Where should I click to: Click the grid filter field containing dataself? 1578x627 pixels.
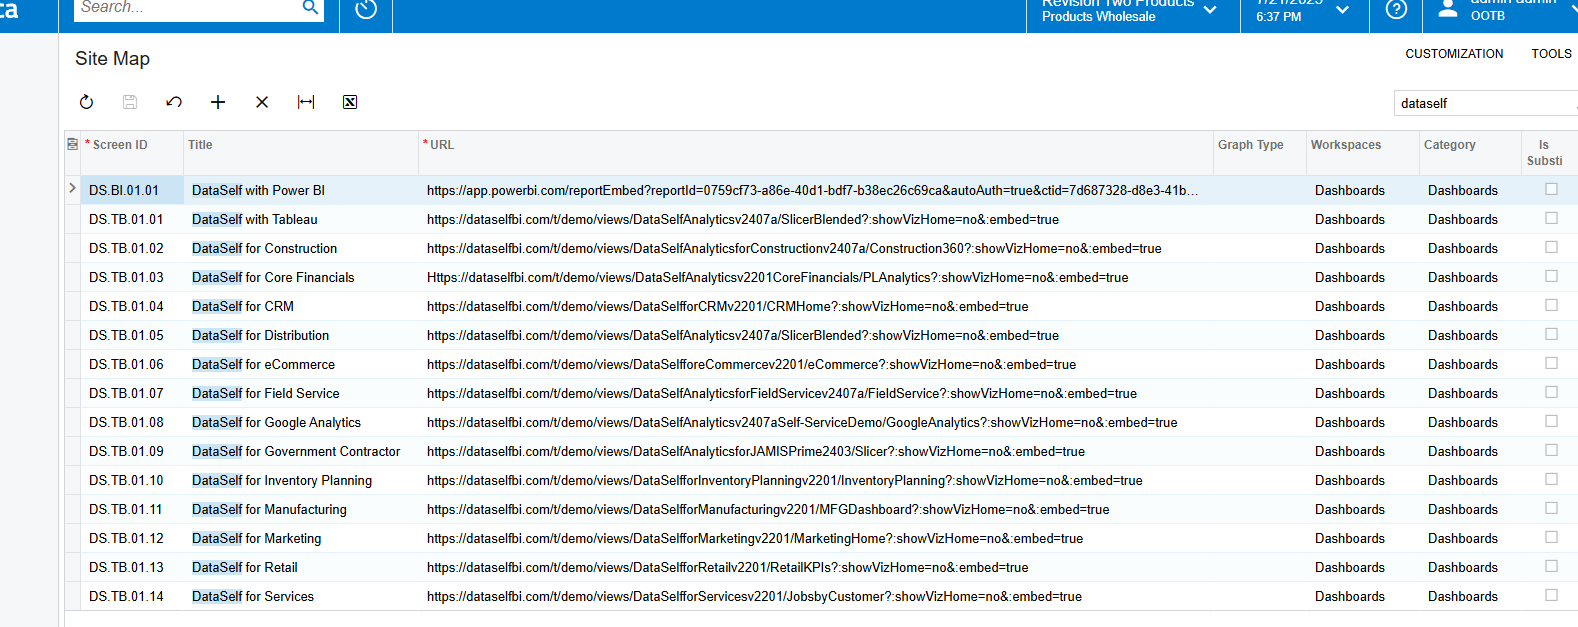click(x=1480, y=103)
